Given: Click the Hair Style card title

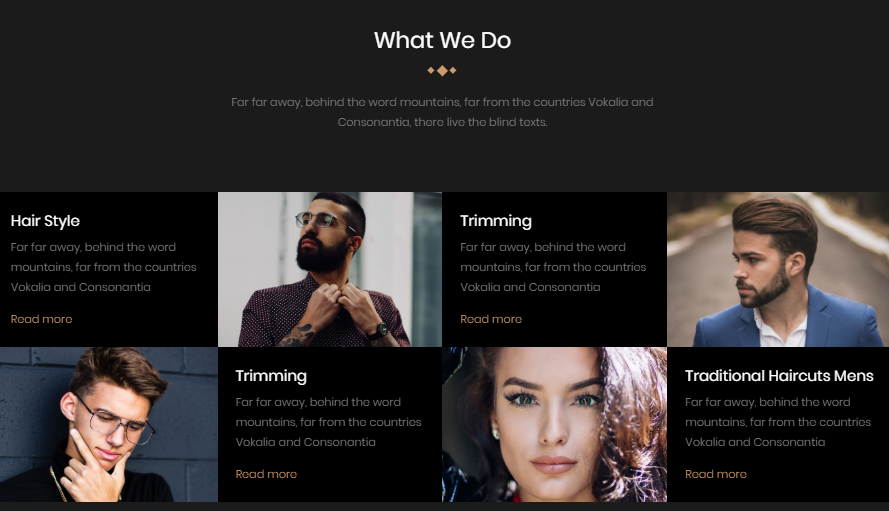Looking at the screenshot, I should pos(45,221).
